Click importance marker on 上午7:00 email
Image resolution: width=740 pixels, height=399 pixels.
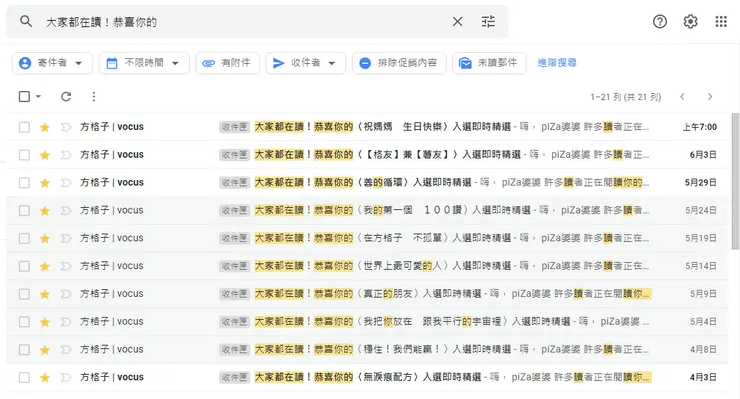(66, 127)
